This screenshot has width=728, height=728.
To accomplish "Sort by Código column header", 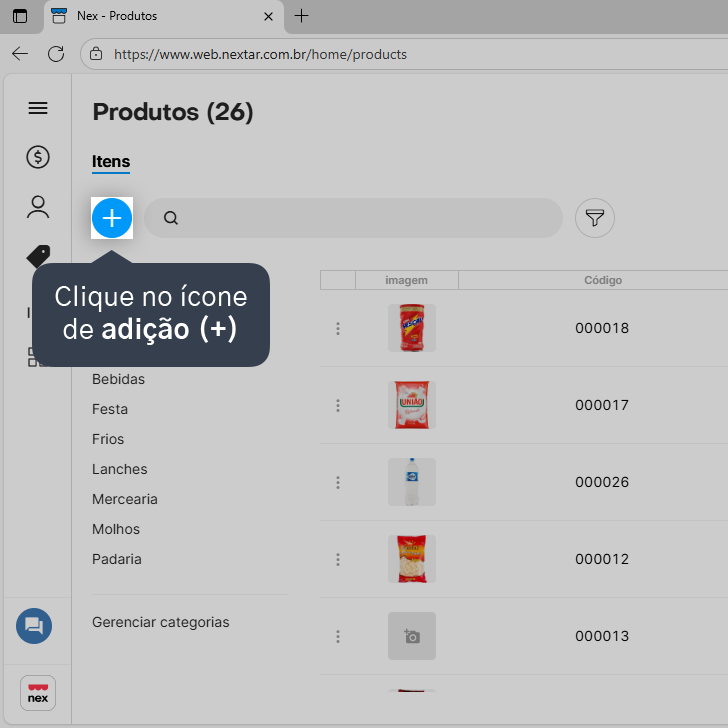I will (x=603, y=280).
